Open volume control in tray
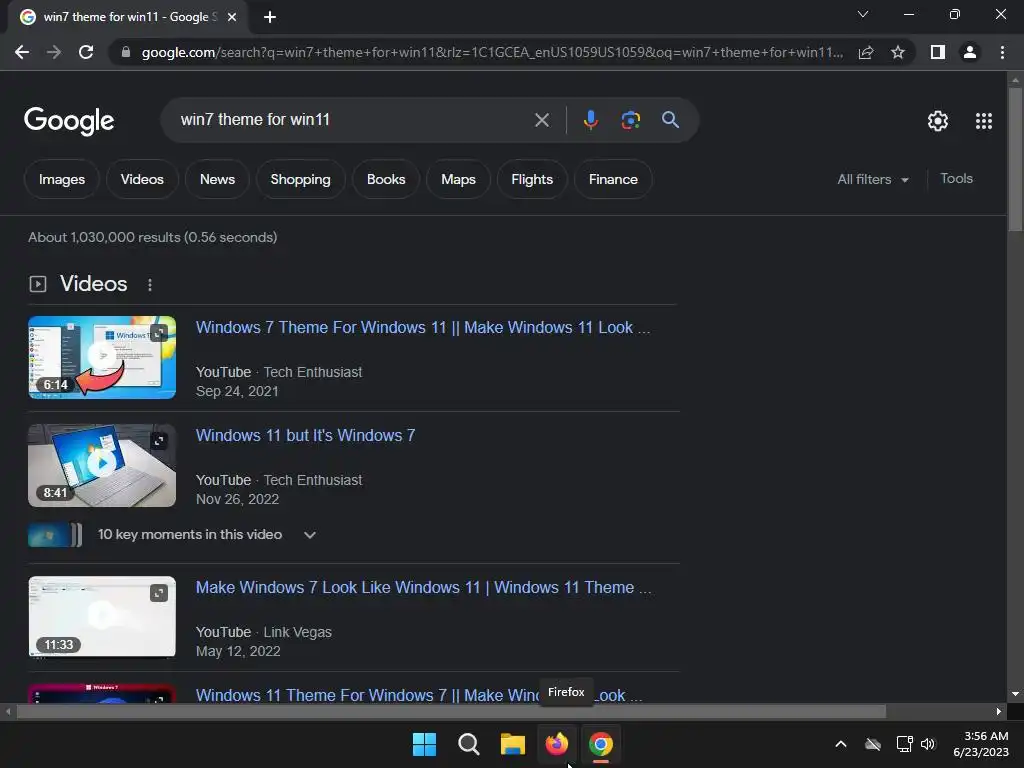The height and width of the screenshot is (768, 1024). click(928, 744)
